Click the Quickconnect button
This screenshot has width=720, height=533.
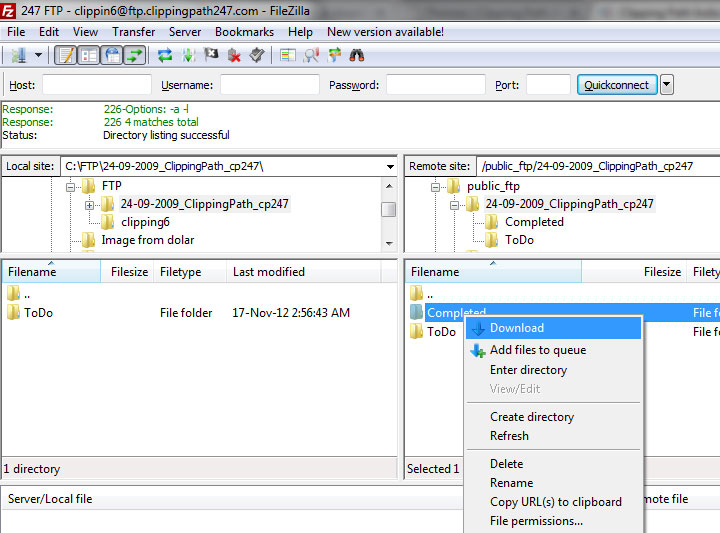pos(617,85)
